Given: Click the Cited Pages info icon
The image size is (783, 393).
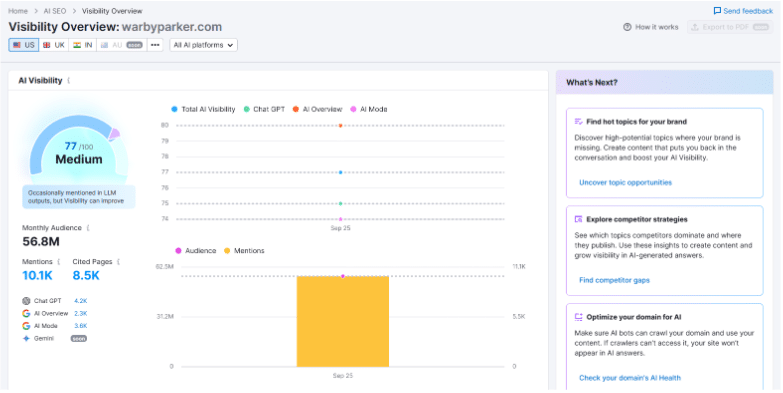Looking at the screenshot, I should [118, 262].
